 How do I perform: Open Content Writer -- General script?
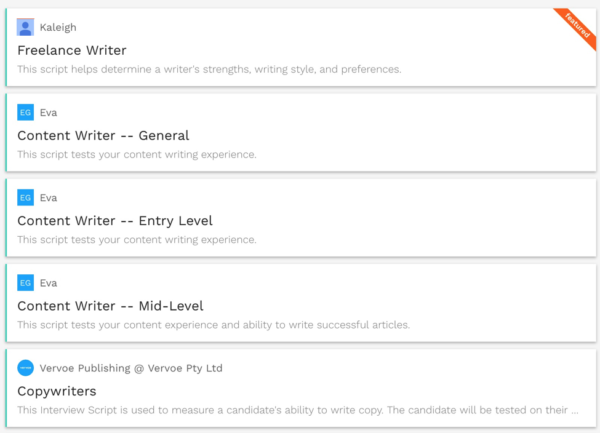103,135
